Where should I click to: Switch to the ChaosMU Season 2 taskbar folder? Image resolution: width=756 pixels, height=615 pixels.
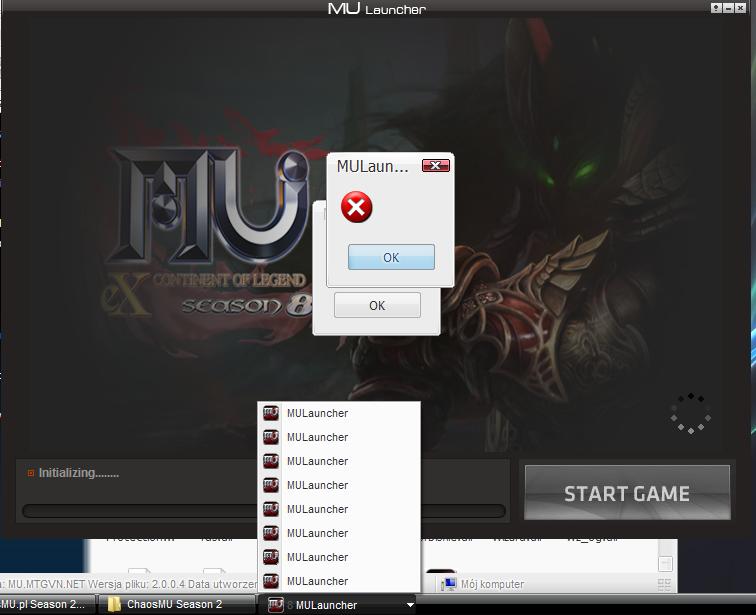pos(176,604)
